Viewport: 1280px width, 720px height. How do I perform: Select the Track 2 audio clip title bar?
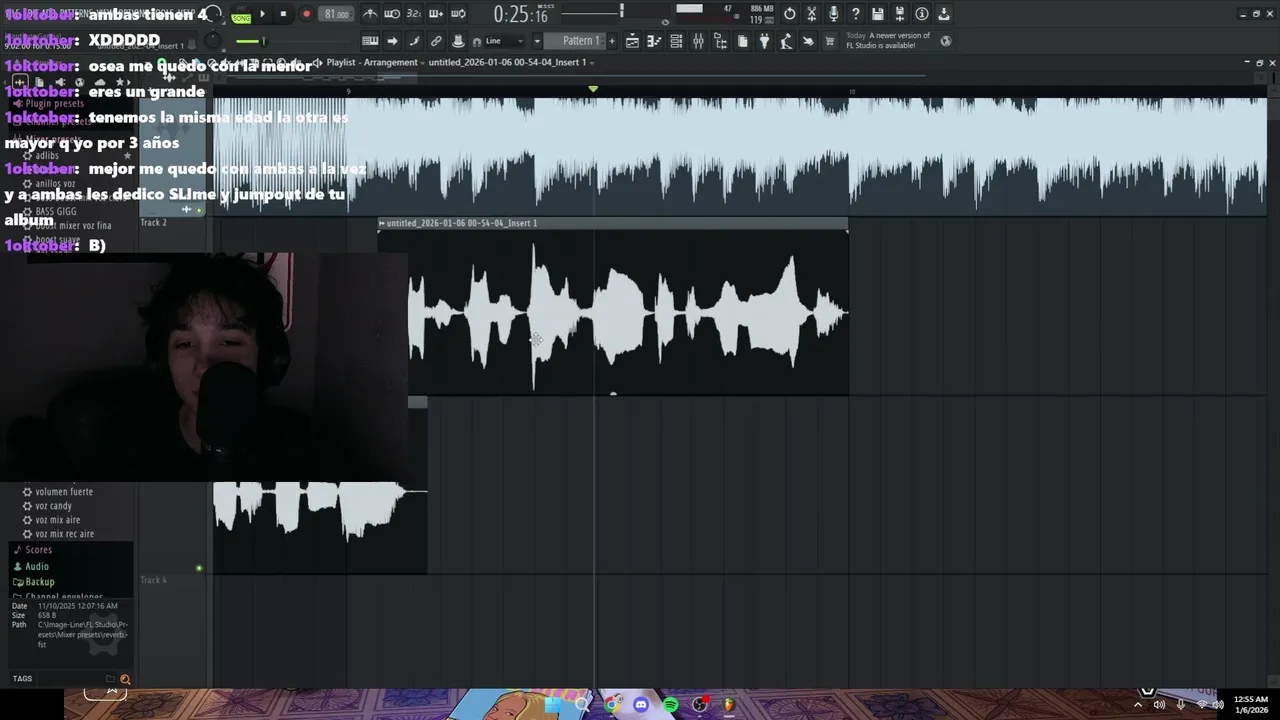pyautogui.click(x=613, y=223)
